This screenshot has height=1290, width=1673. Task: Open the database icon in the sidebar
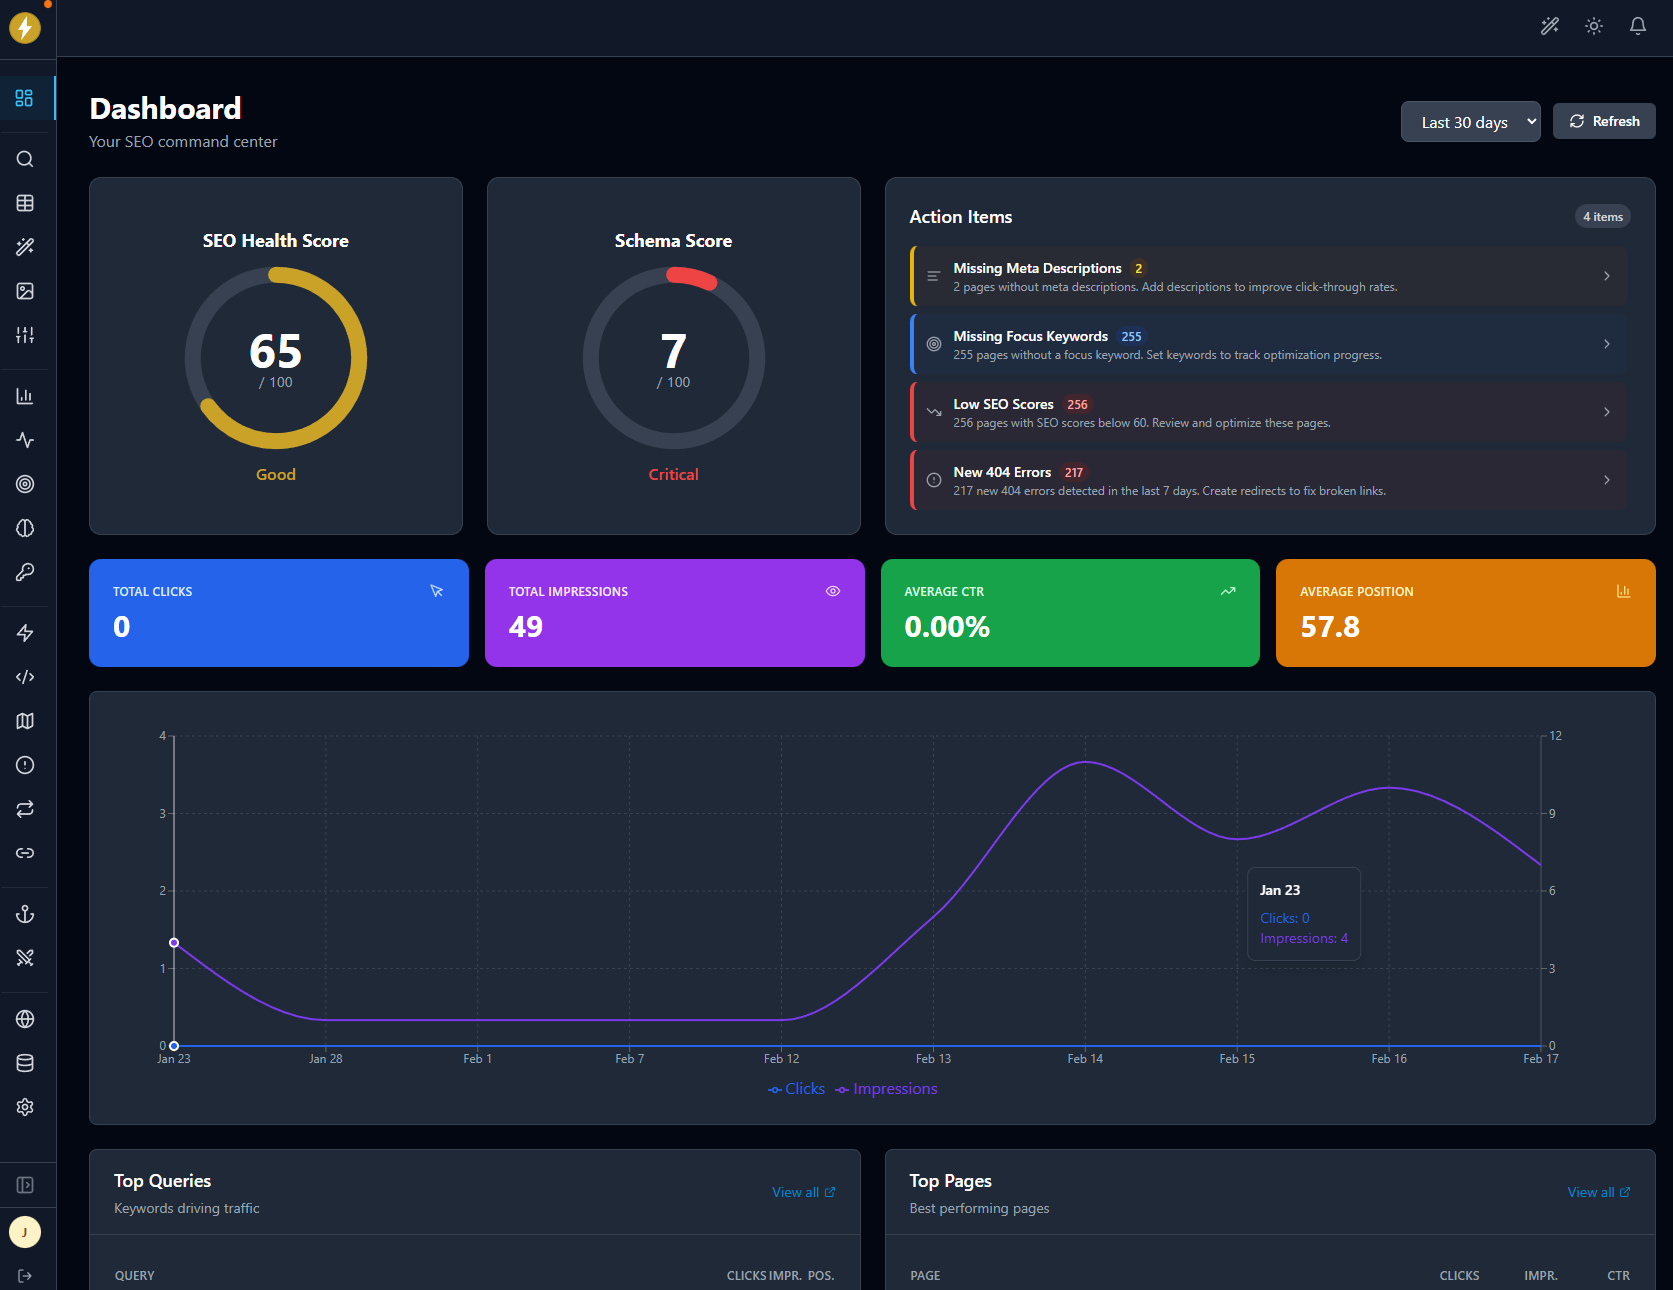click(x=25, y=1063)
